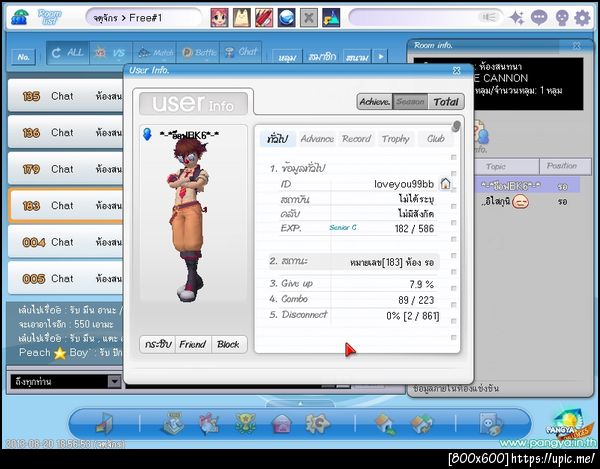Click the smiley emoticon in Room info list
This screenshot has width=600, height=469.
coord(520,201)
